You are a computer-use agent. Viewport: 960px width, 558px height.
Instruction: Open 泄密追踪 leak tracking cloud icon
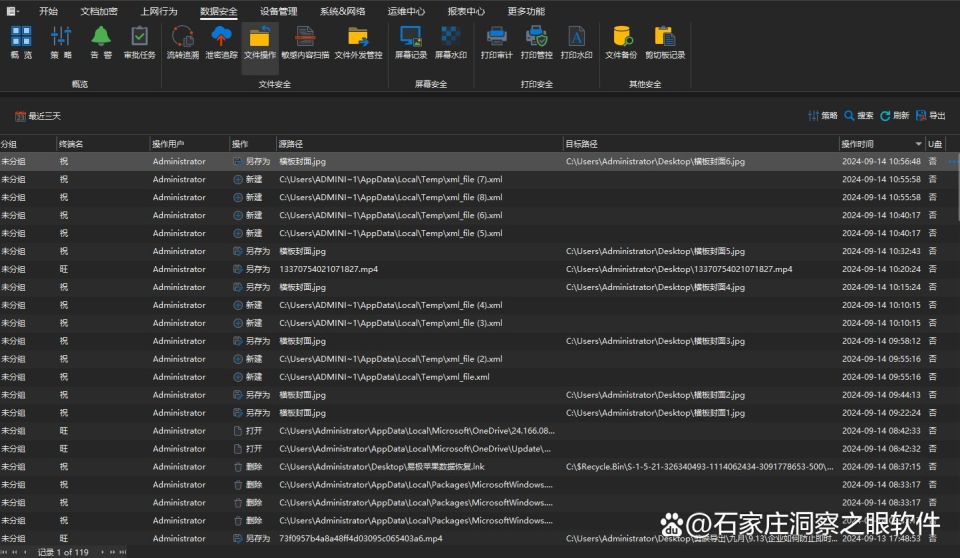221,42
